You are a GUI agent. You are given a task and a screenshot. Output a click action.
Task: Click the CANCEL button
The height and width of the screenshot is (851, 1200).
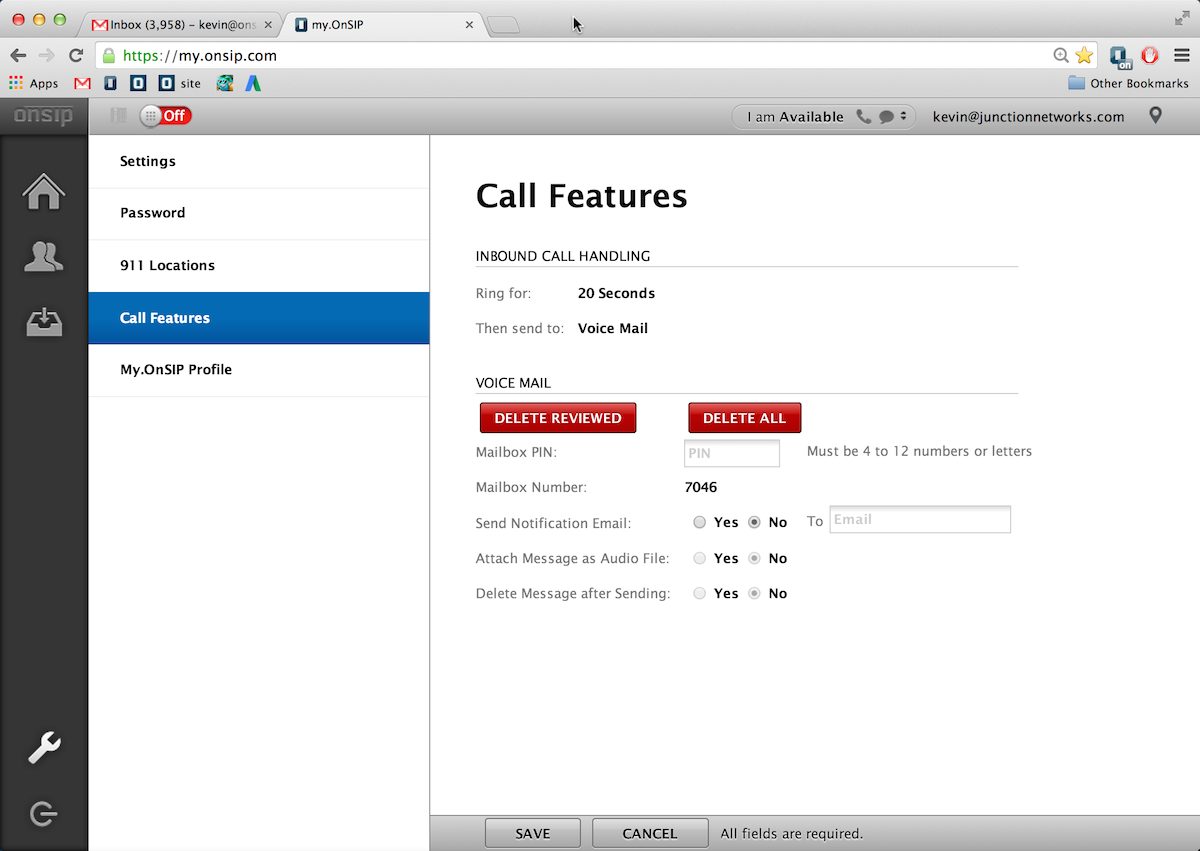650,833
